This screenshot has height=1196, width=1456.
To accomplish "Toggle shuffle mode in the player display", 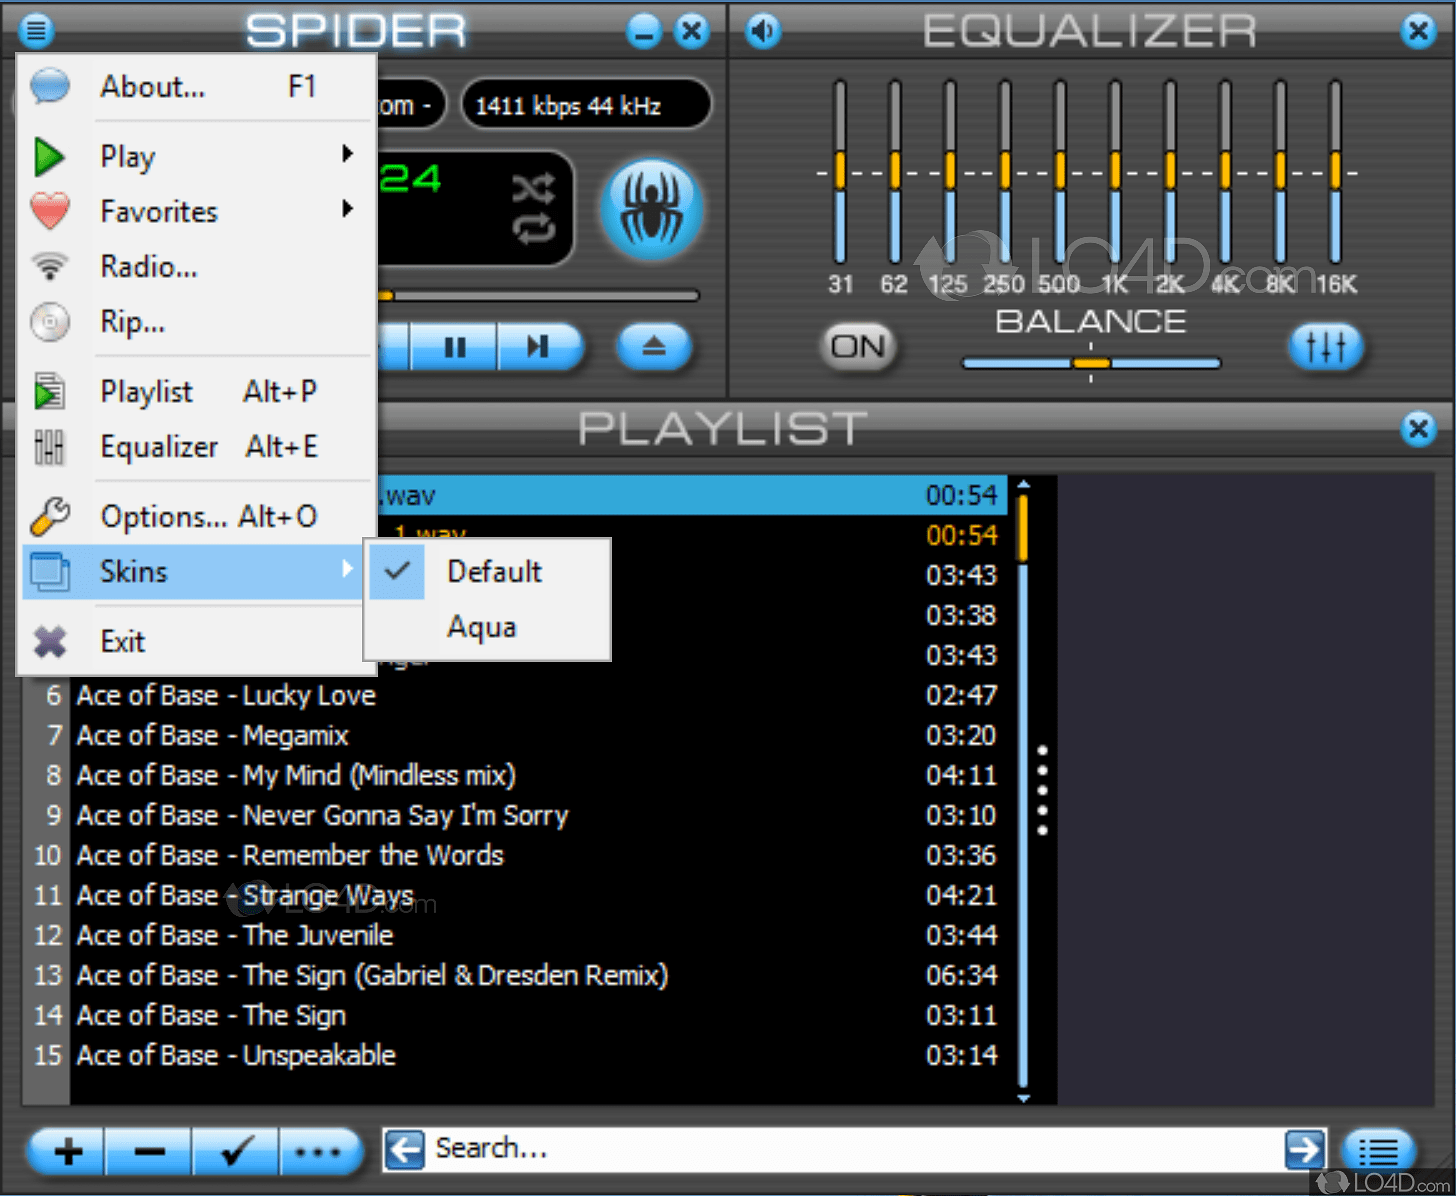I will [x=534, y=188].
